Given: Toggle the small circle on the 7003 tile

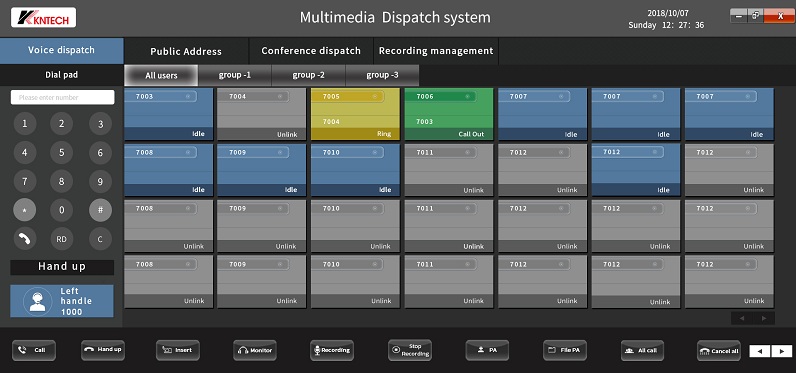Looking at the screenshot, I should coord(188,96).
